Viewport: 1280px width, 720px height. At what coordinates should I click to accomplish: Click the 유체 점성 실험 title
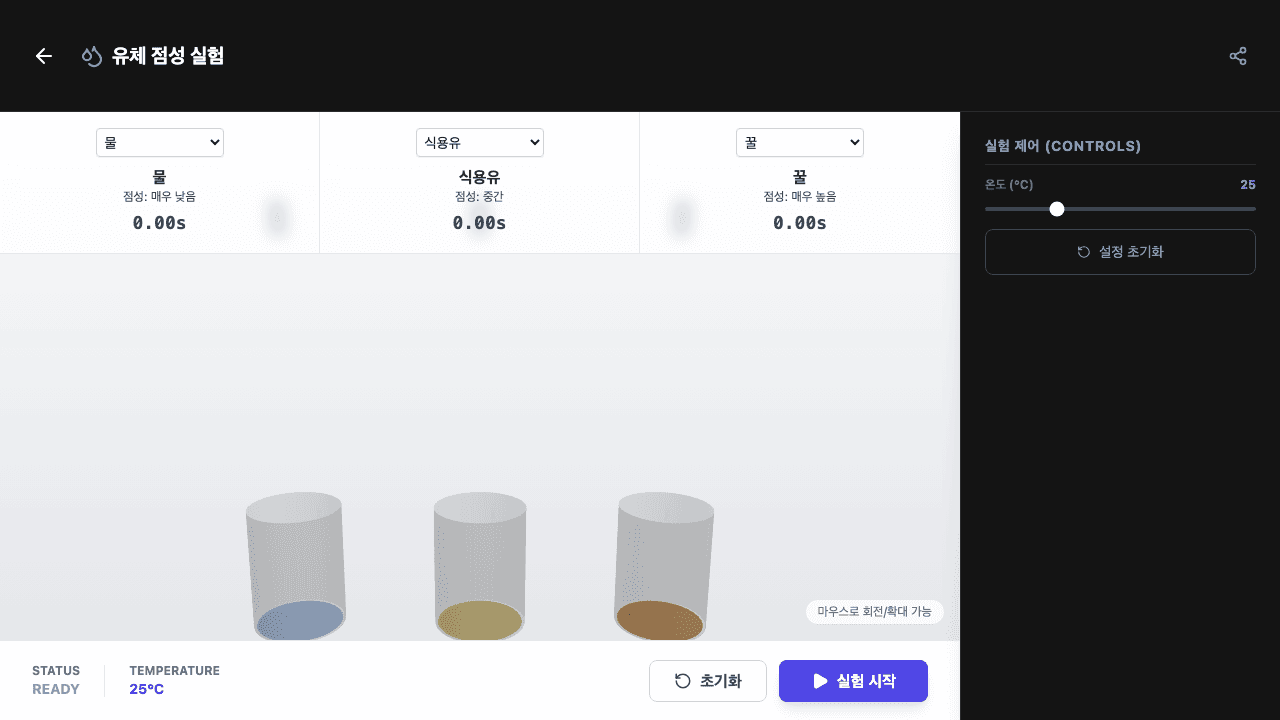pos(168,56)
